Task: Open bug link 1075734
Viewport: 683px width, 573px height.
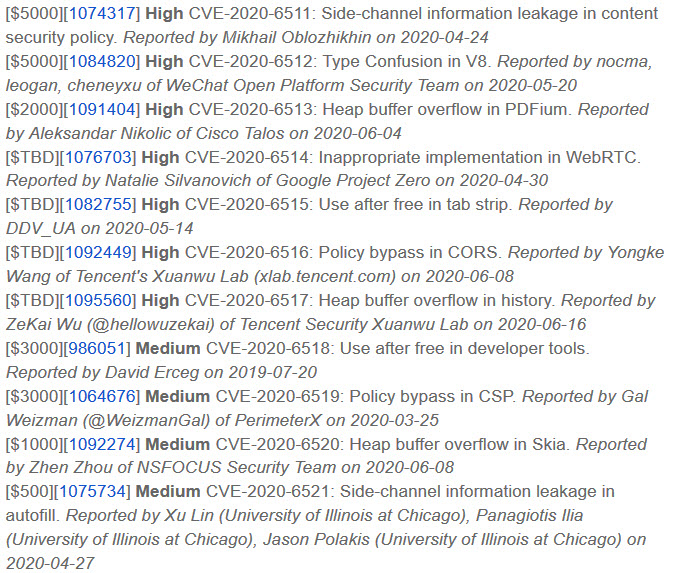Action: pos(93,491)
